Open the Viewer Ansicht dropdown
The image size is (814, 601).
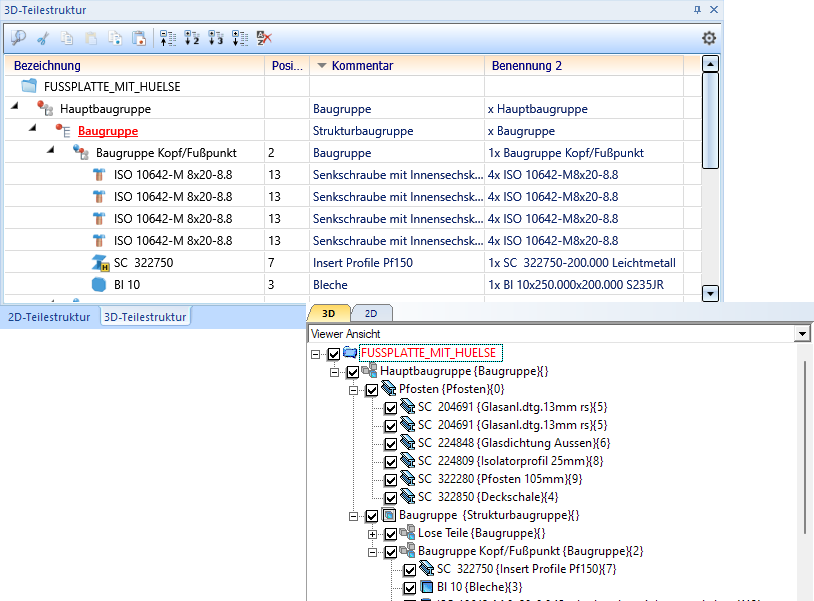[800, 333]
